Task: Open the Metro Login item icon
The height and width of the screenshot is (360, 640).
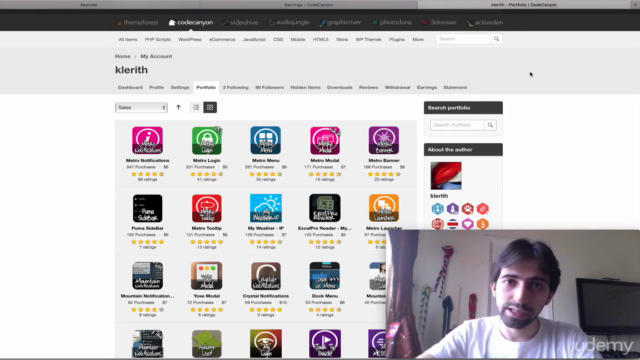Action: (207, 140)
